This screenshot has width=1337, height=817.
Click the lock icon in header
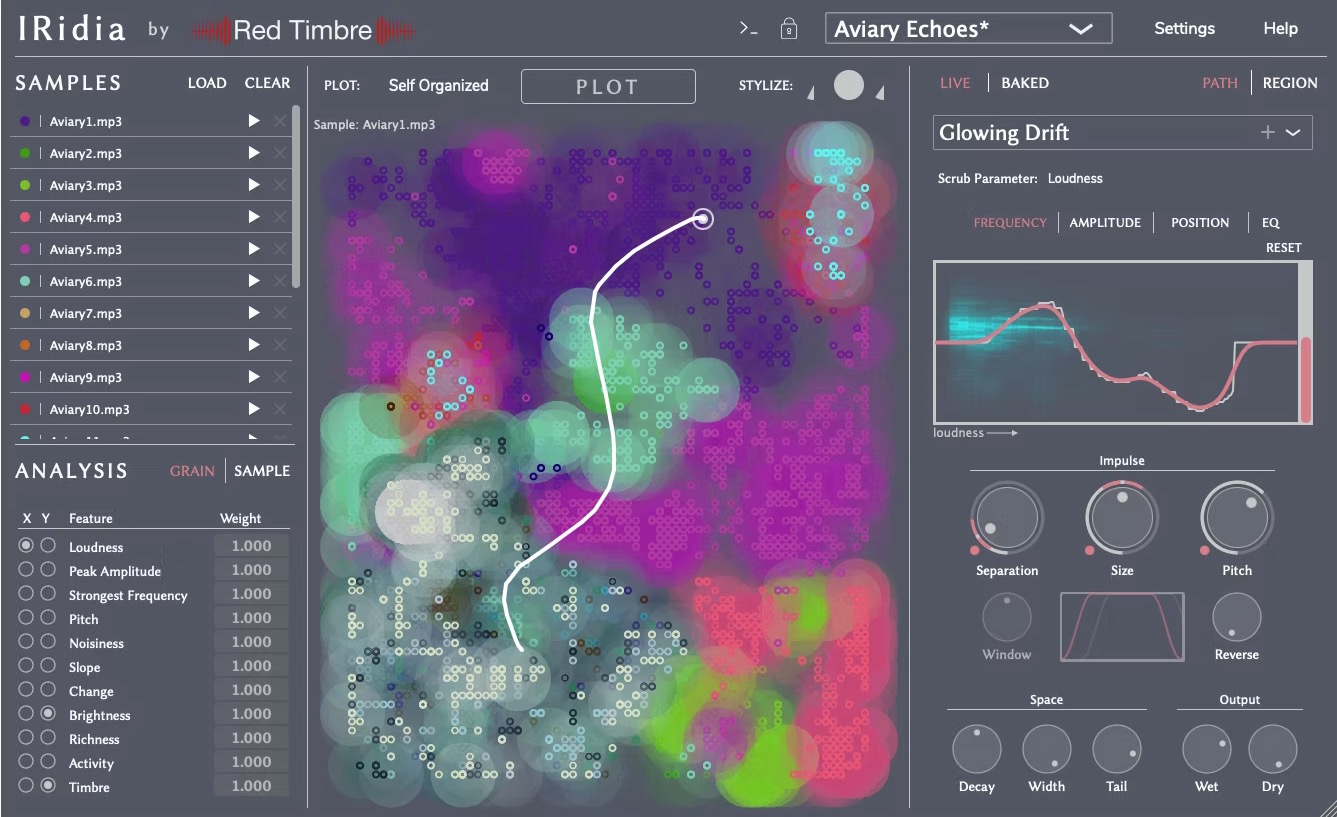(789, 29)
